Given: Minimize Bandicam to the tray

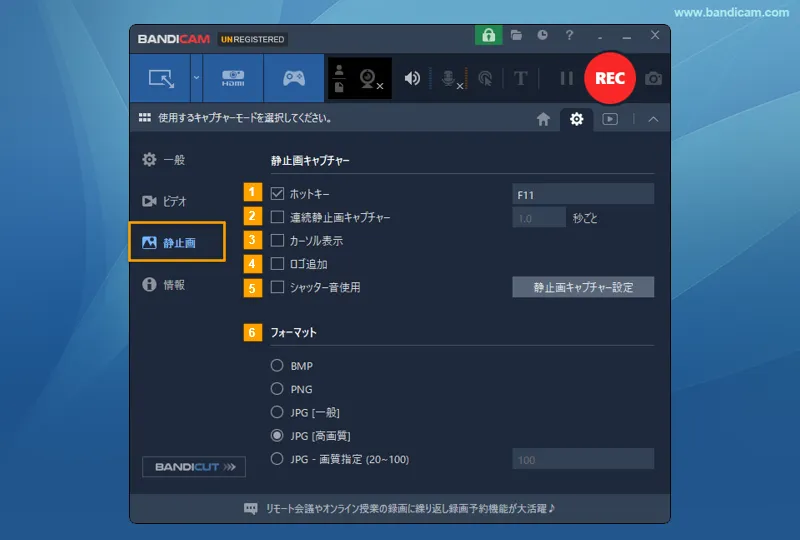Looking at the screenshot, I should 600,37.
